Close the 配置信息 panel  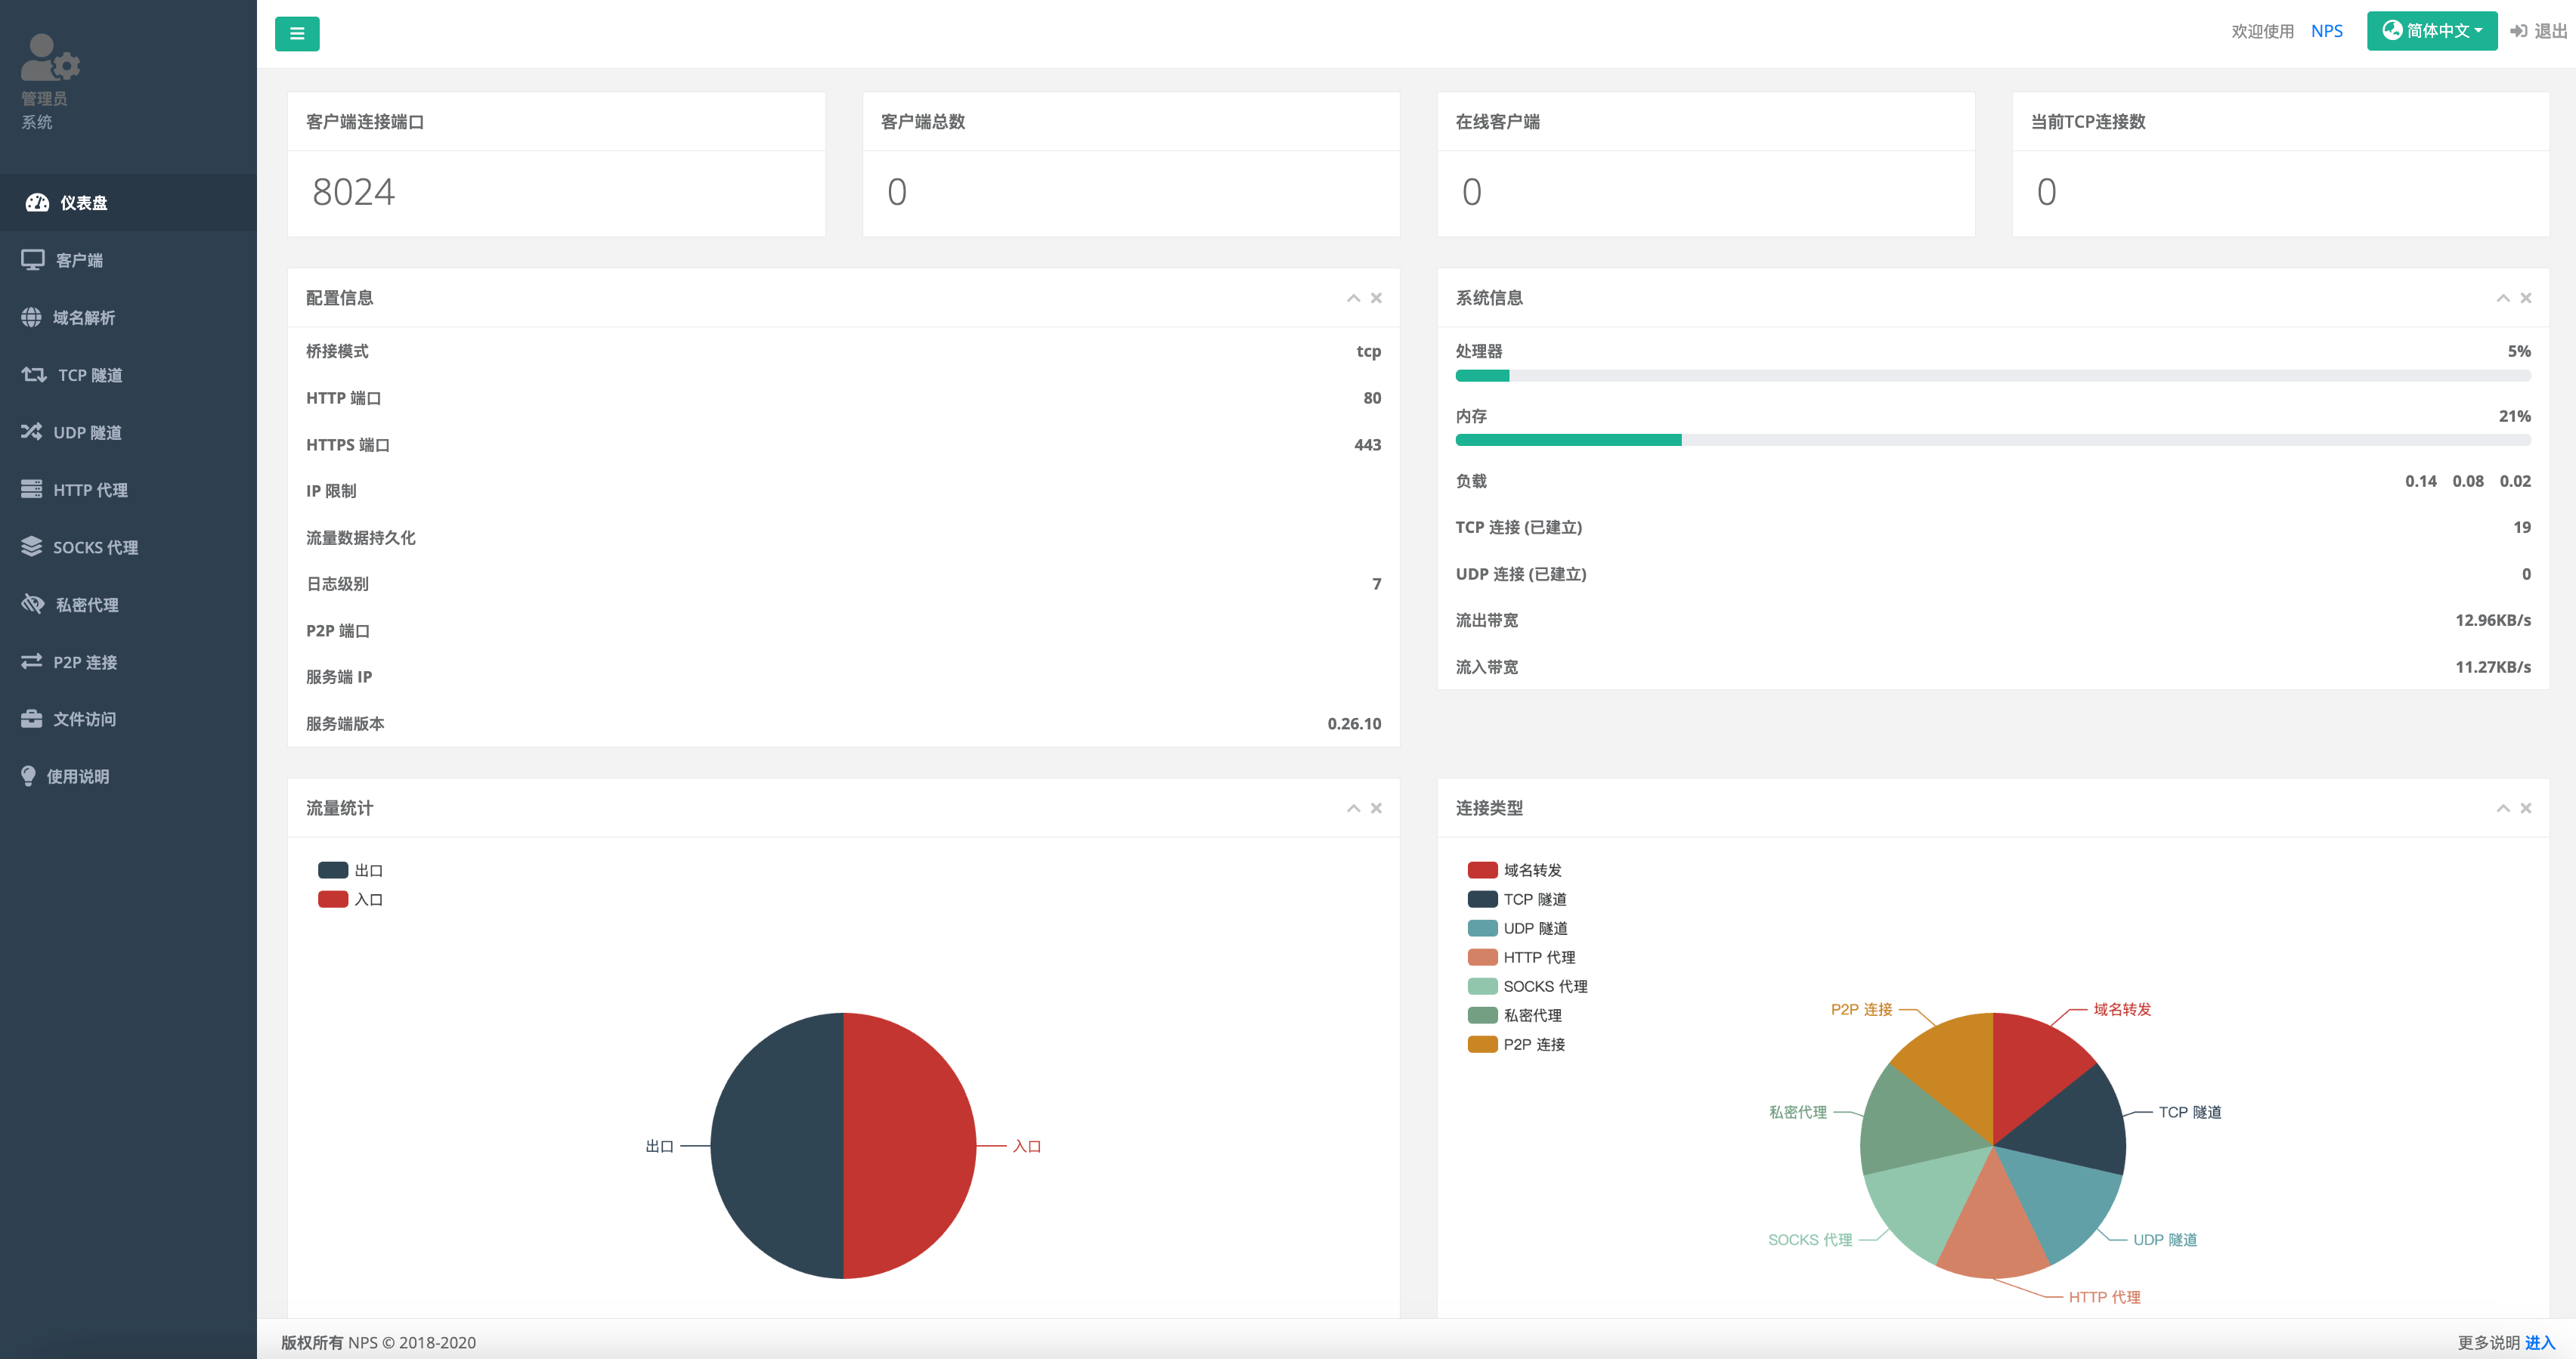(1376, 298)
